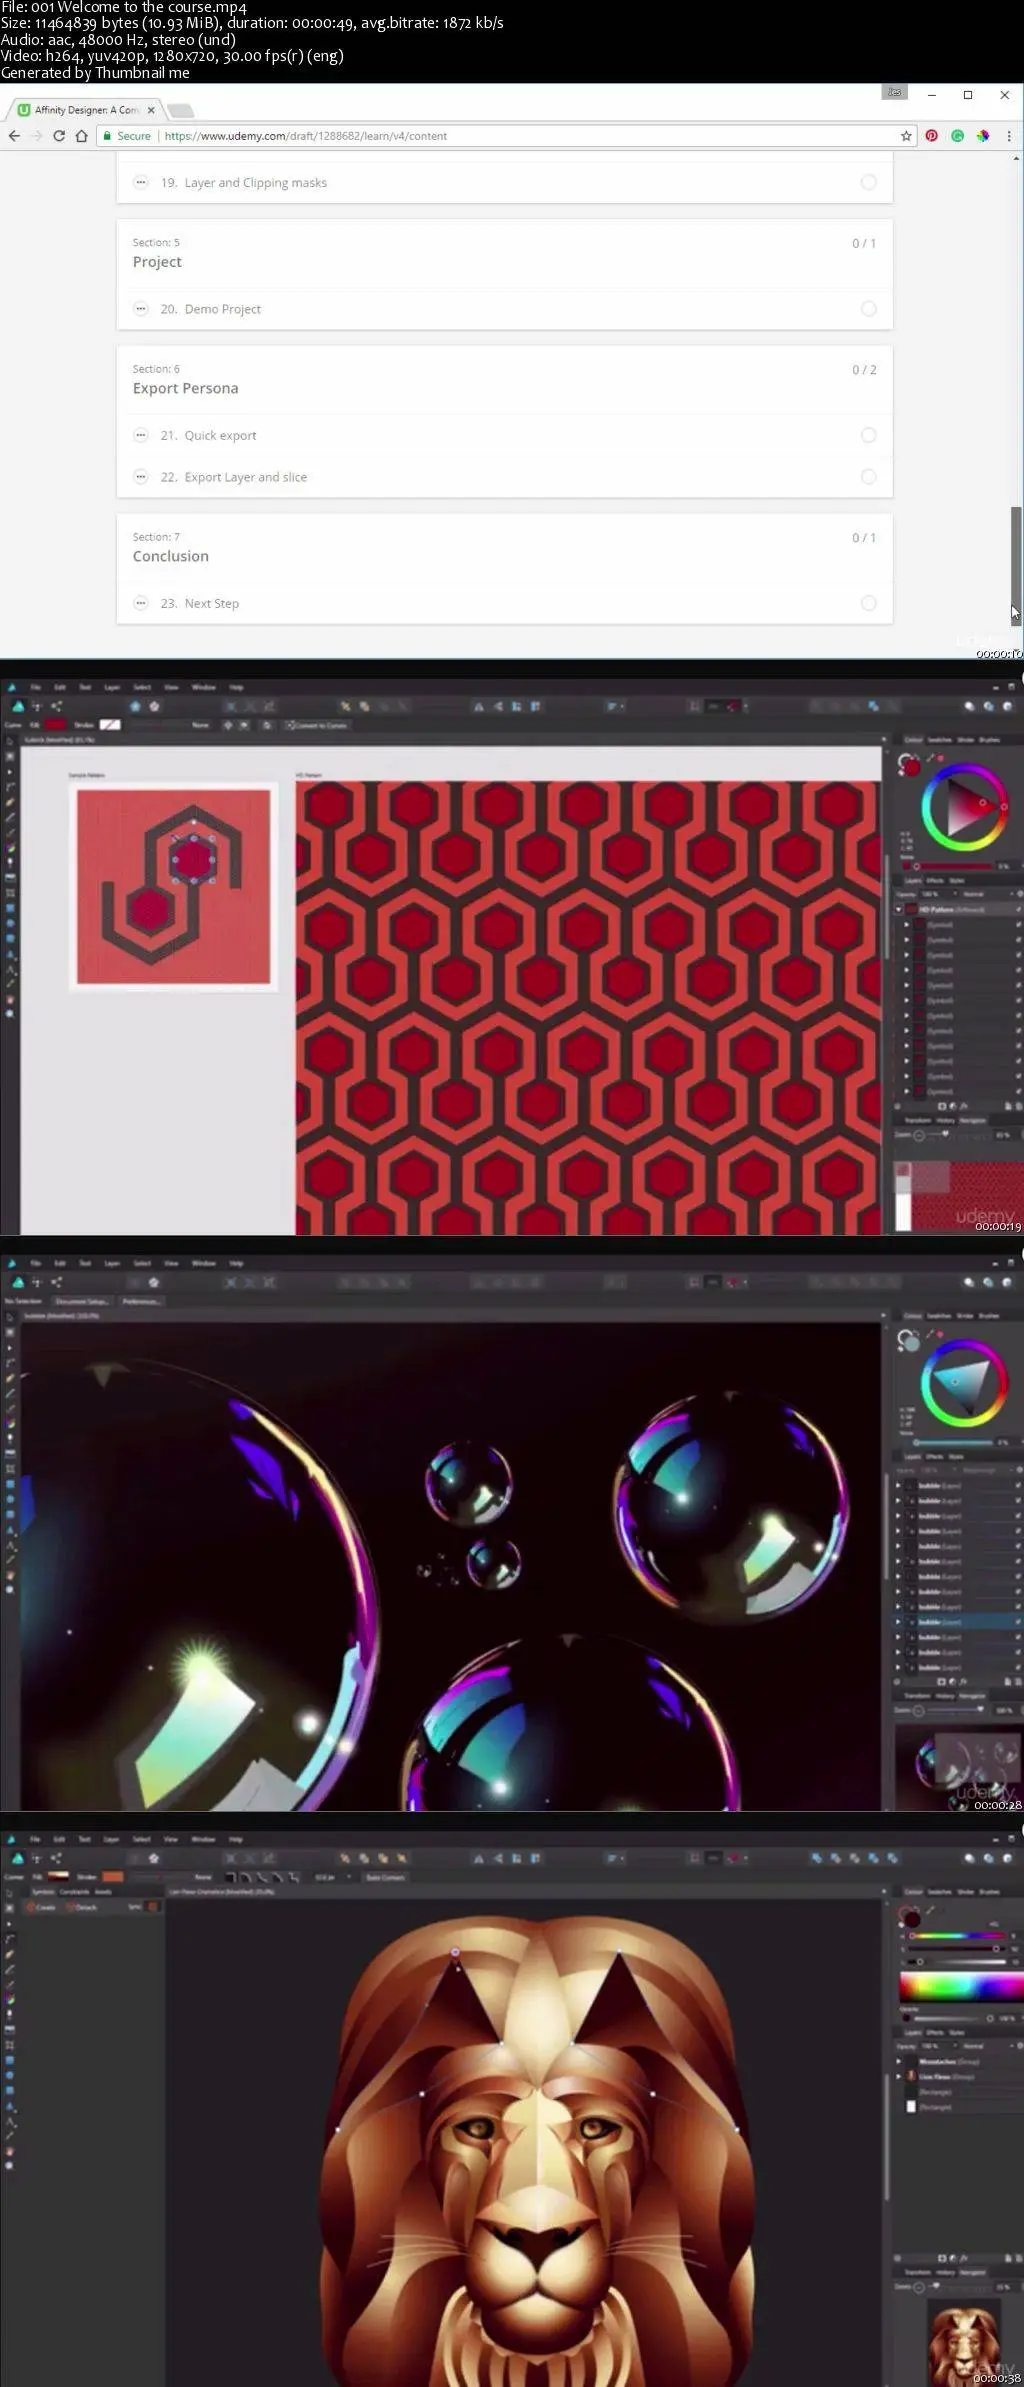Mark Layer and Clipping masks complete
The height and width of the screenshot is (2387, 1024).
869,182
